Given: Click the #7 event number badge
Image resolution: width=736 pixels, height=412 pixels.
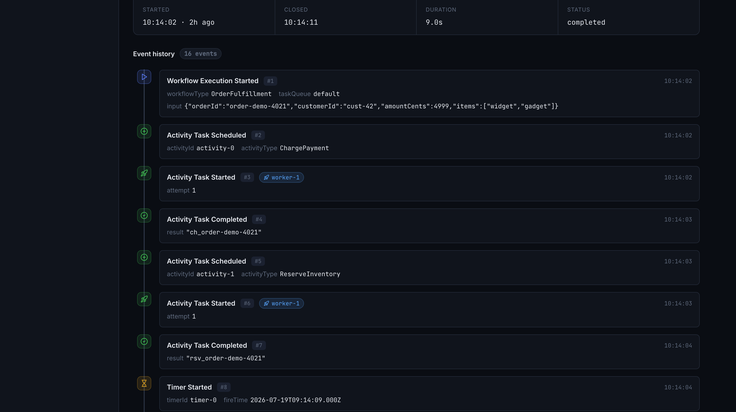Looking at the screenshot, I should (259, 345).
